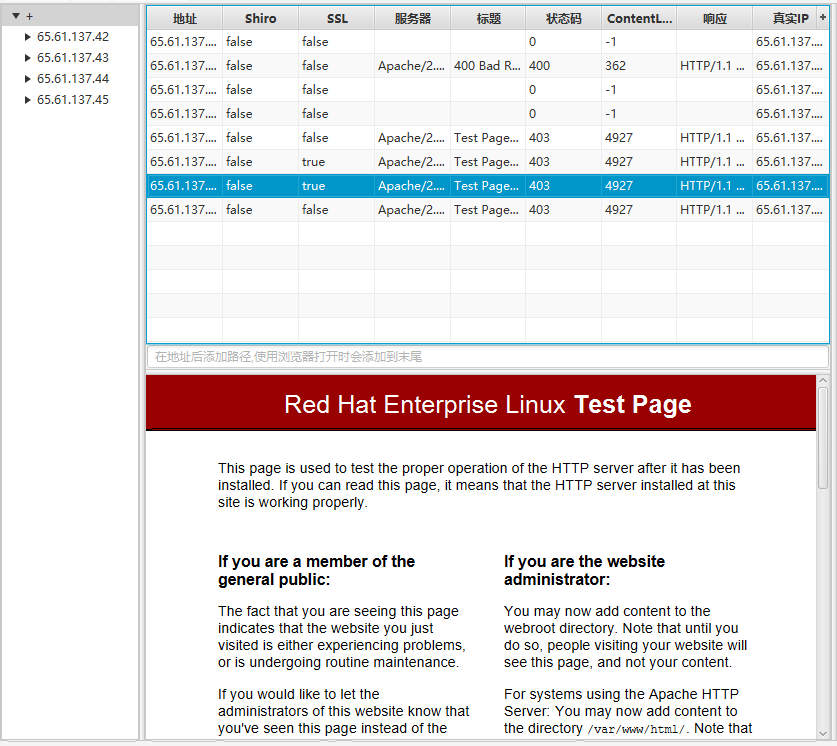Click the ContentLength cell showing 362
The width and height of the screenshot is (837, 746).
tap(639, 66)
